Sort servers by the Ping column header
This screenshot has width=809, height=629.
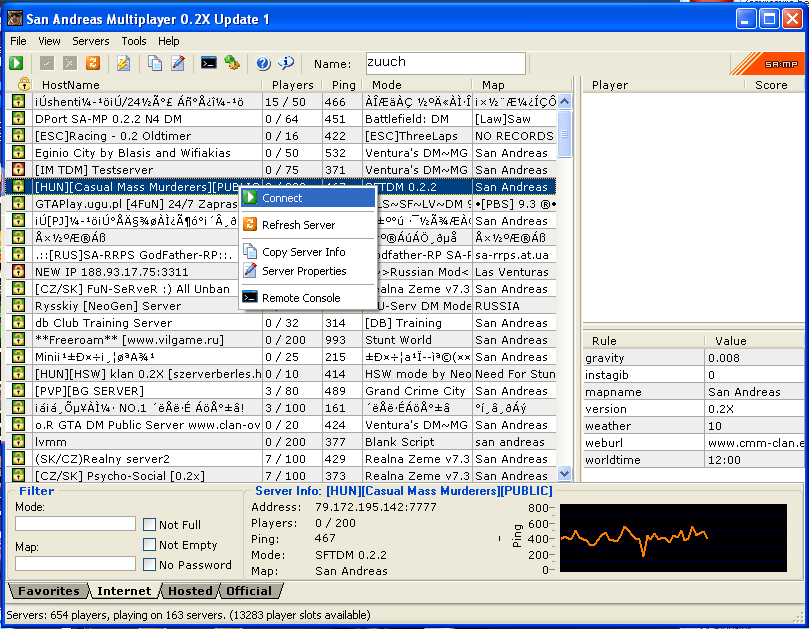(343, 85)
